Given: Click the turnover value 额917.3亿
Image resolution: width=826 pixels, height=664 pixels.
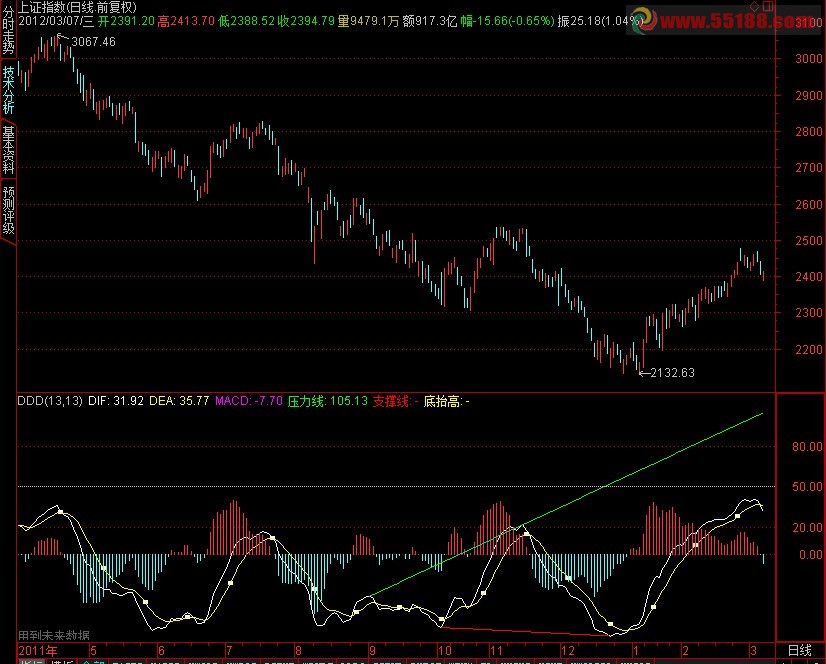Looking at the screenshot, I should pos(429,21).
